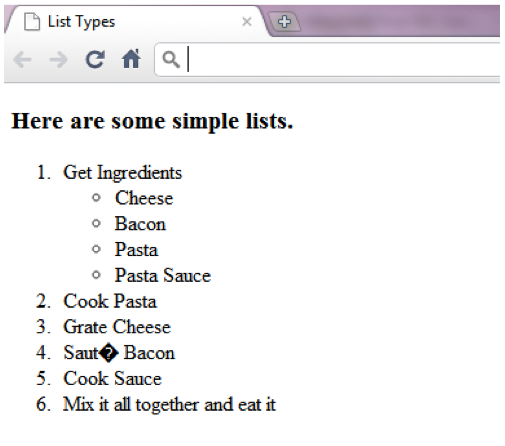Click the 'Bacon' bullet item
This screenshot has width=505, height=446.
pyautogui.click(x=140, y=224)
